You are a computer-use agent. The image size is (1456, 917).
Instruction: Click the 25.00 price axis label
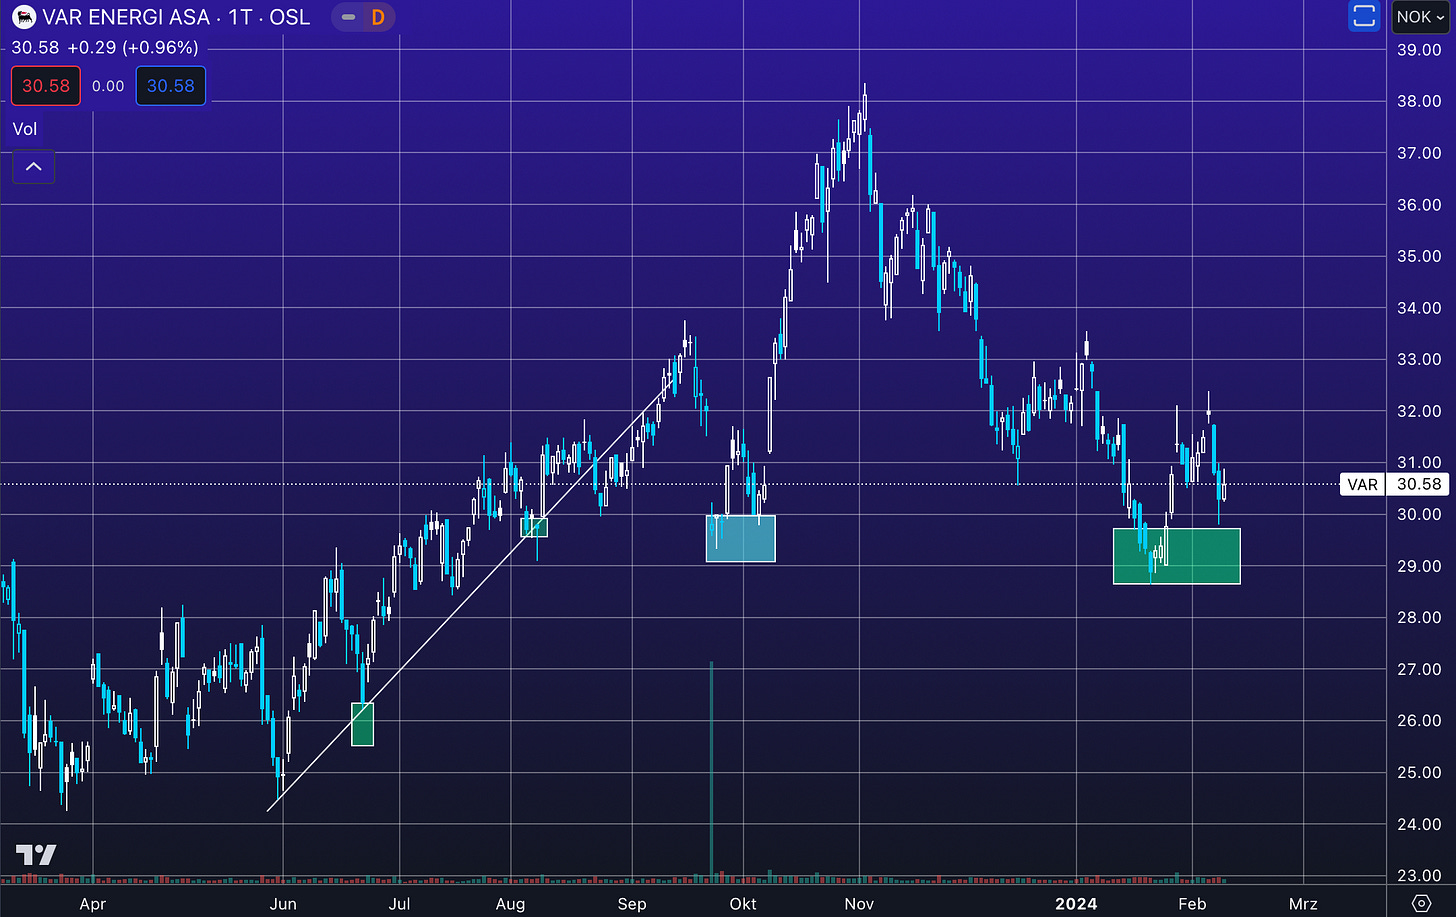(x=1419, y=772)
